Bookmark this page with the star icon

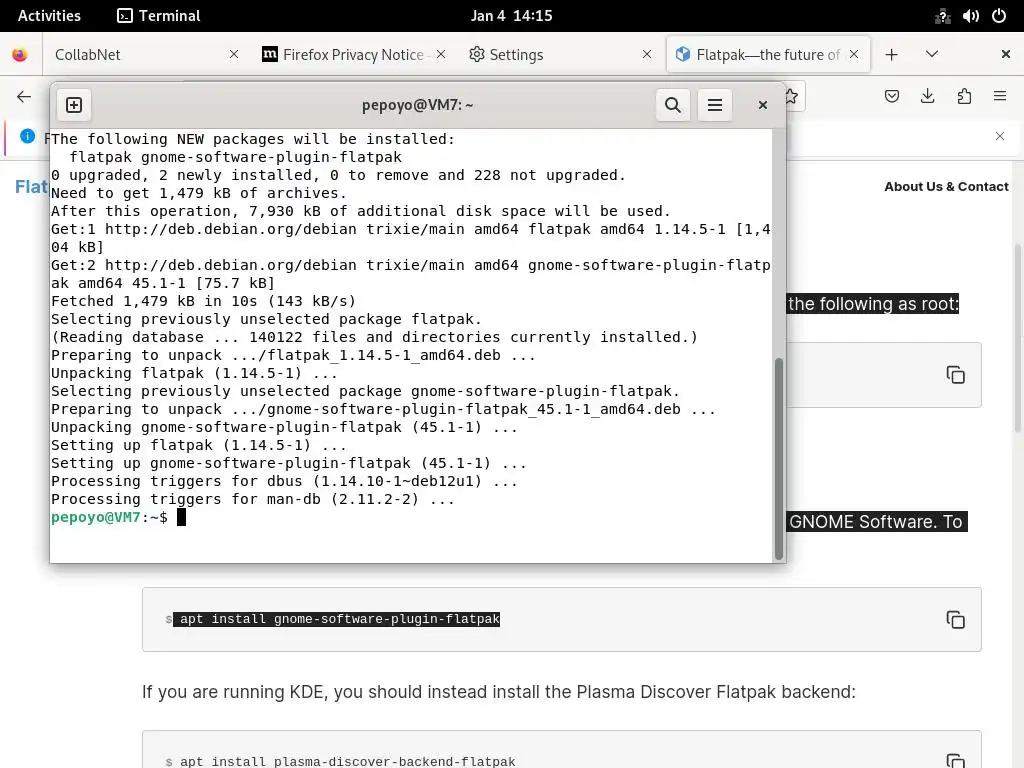[x=792, y=97]
